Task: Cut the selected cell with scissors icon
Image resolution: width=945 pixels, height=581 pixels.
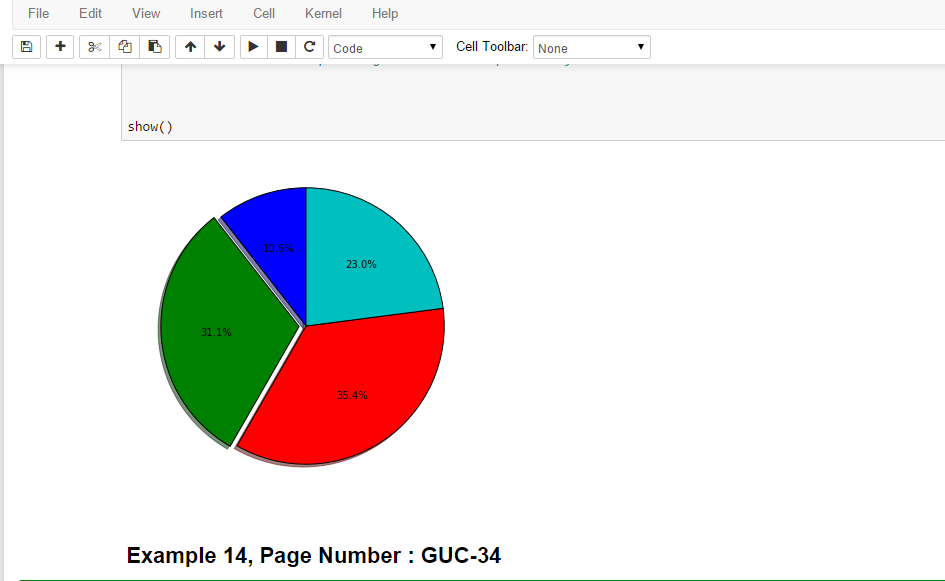Action: click(95, 47)
